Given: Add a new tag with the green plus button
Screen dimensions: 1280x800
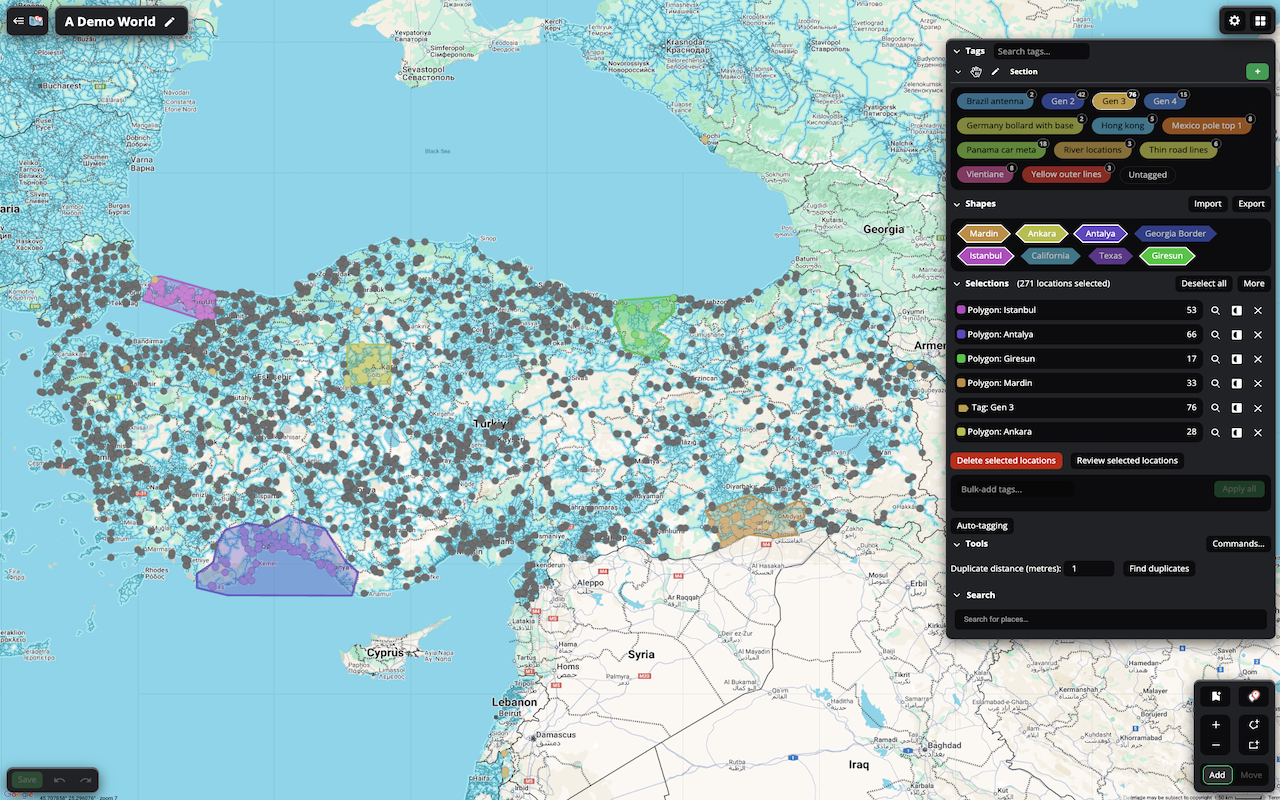Looking at the screenshot, I should pyautogui.click(x=1257, y=72).
